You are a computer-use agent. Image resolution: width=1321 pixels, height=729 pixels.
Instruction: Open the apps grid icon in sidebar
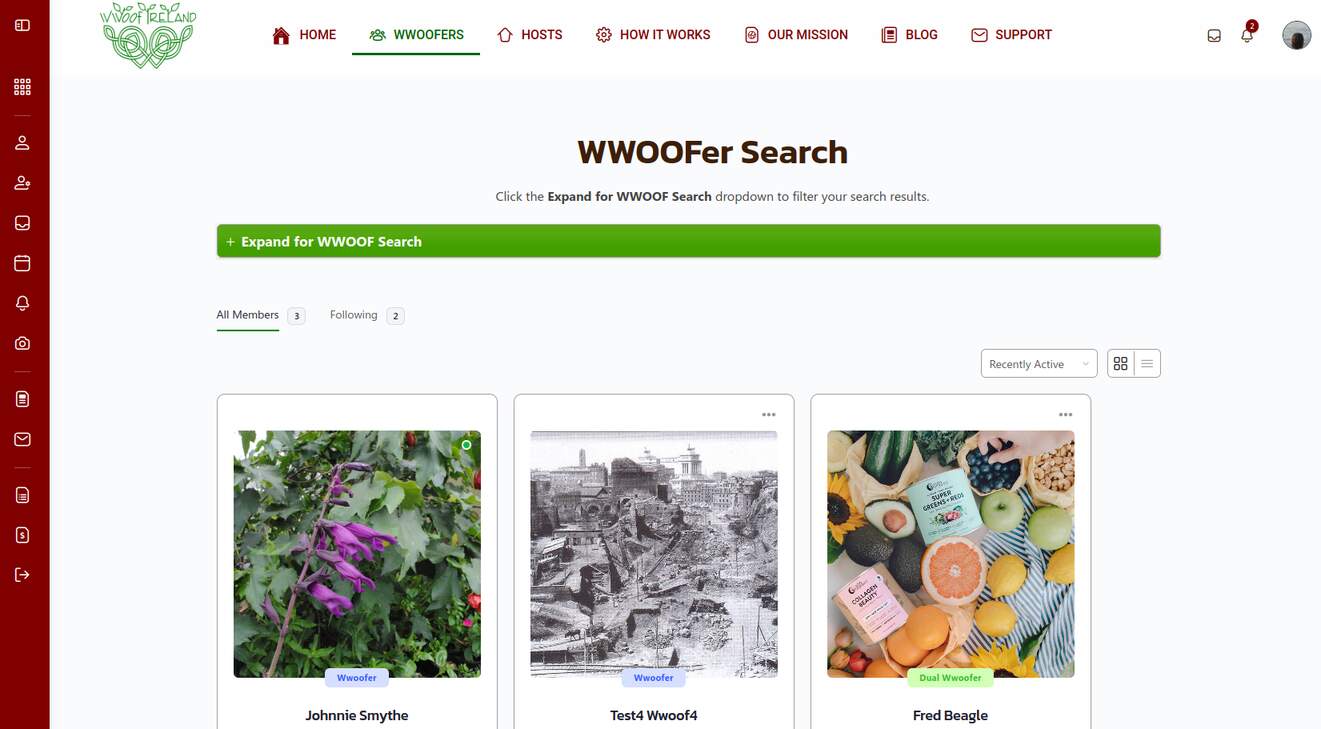coord(22,87)
